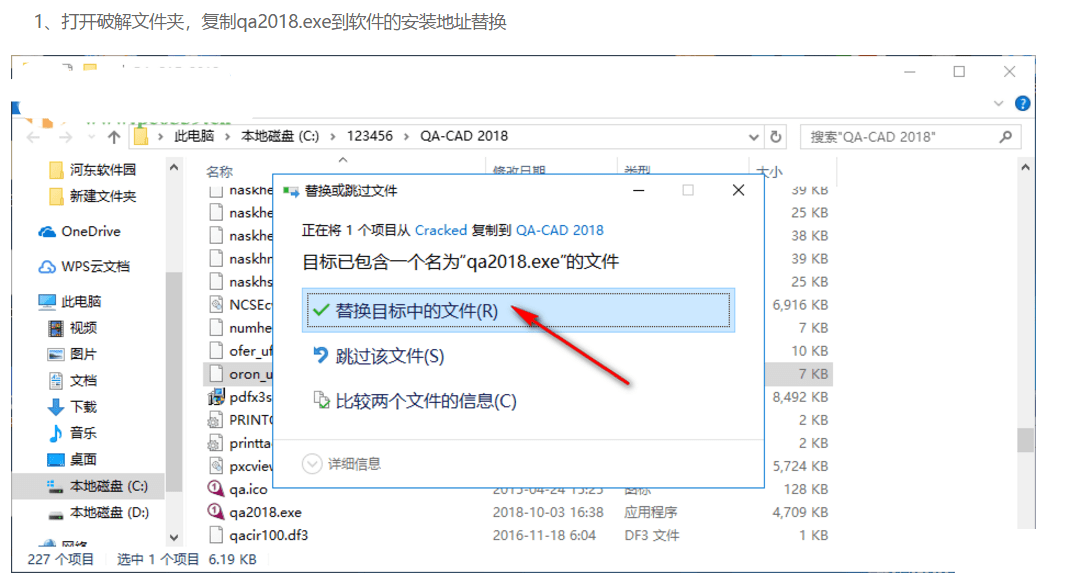Open the QA-CAD 2018 destination link in dialog
Screen dimensions: 1083x585
click(559, 230)
